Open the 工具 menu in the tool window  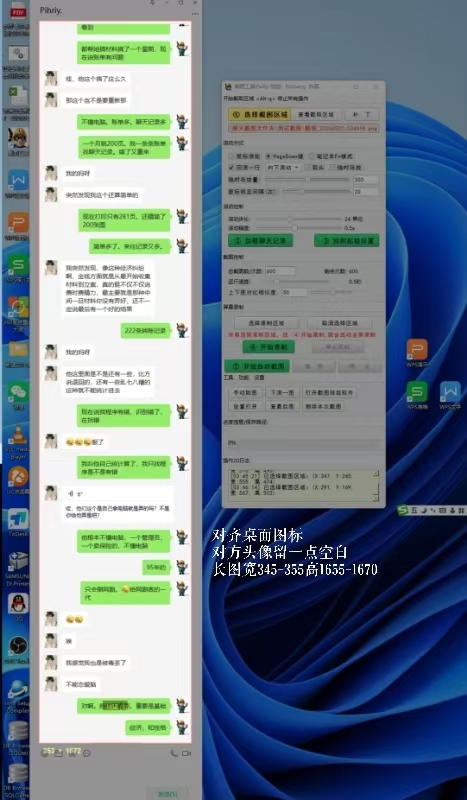coord(228,378)
